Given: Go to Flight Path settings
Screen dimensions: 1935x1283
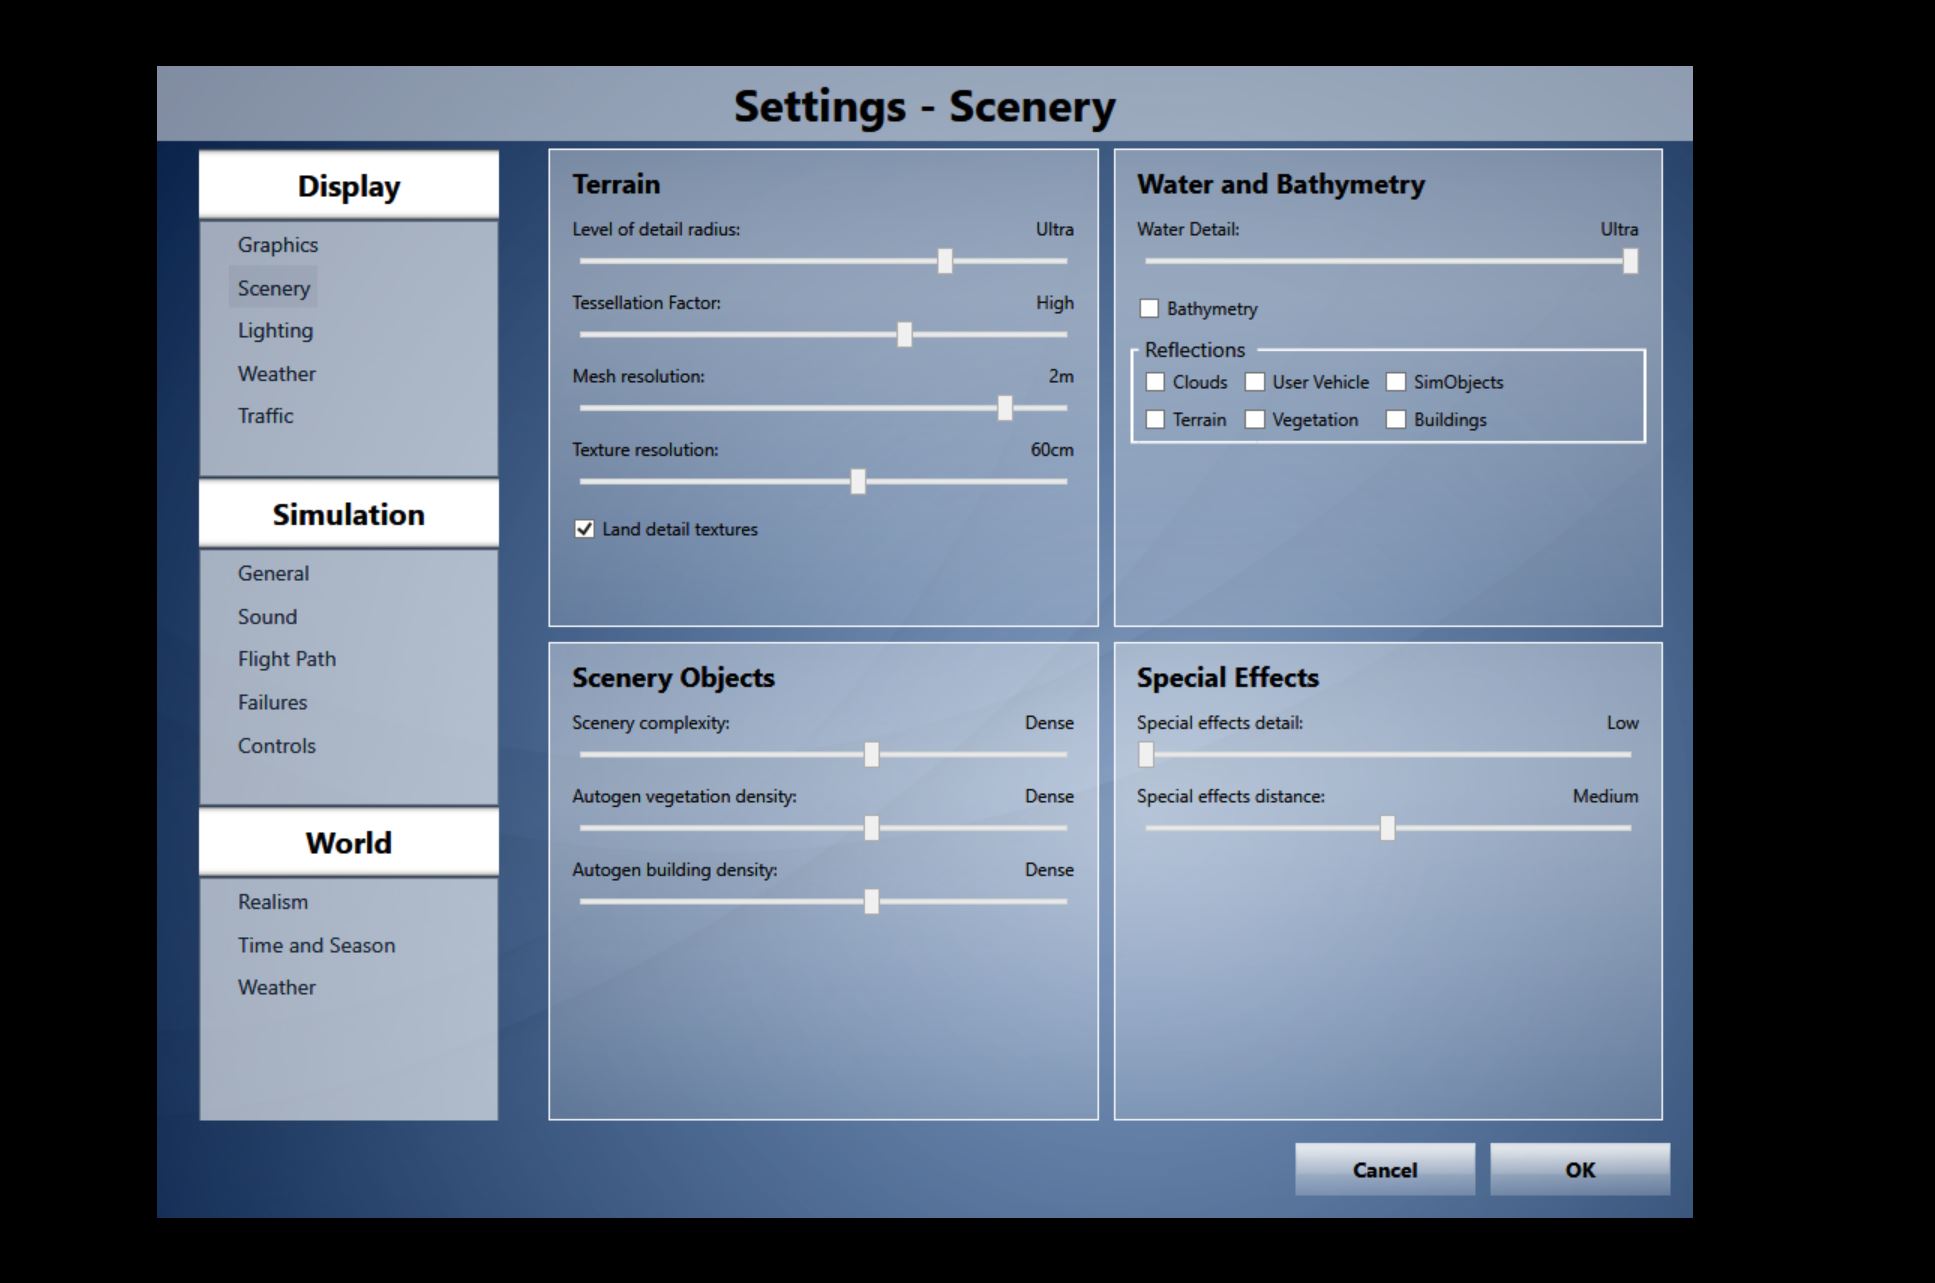Looking at the screenshot, I should 287,659.
